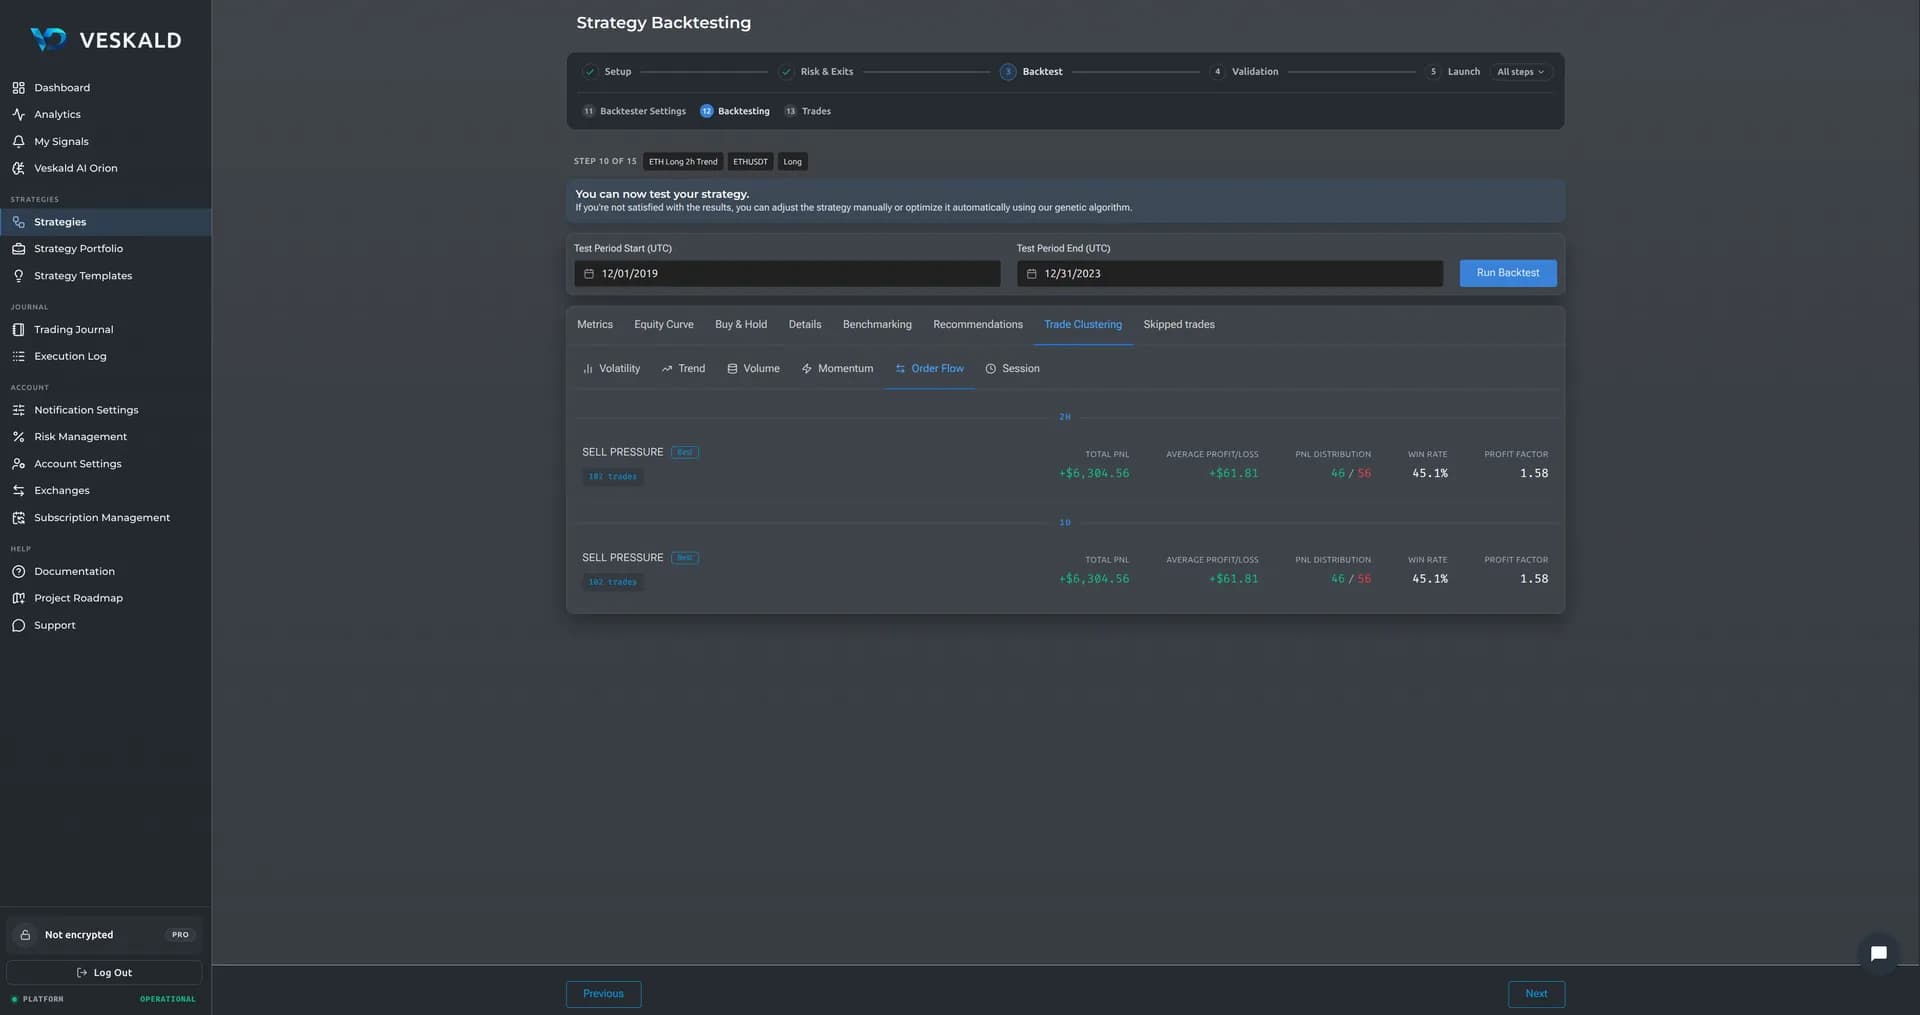Open the Buy & Hold tab

[x=741, y=325]
